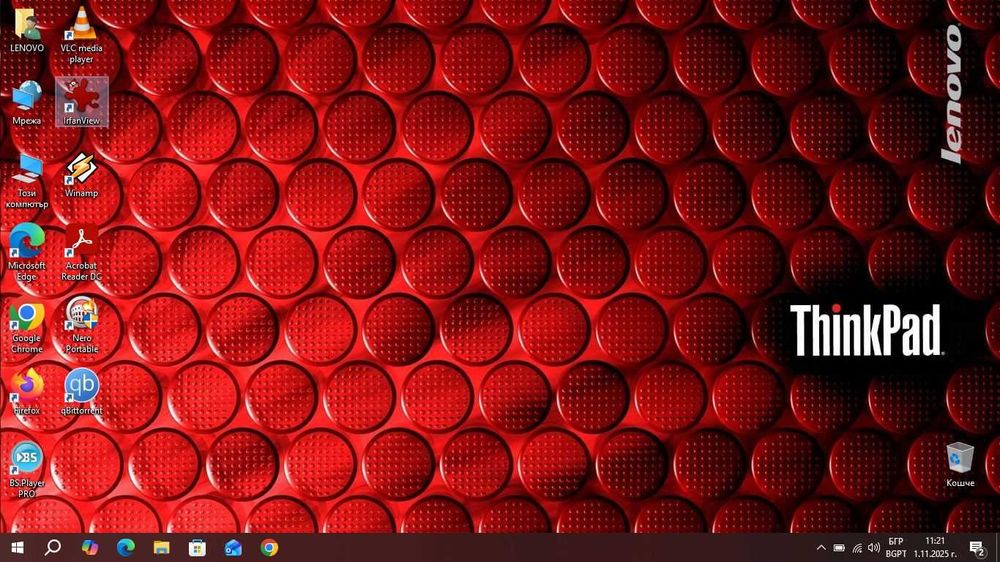
Task: Launch Edge from the taskbar
Action: [126, 547]
